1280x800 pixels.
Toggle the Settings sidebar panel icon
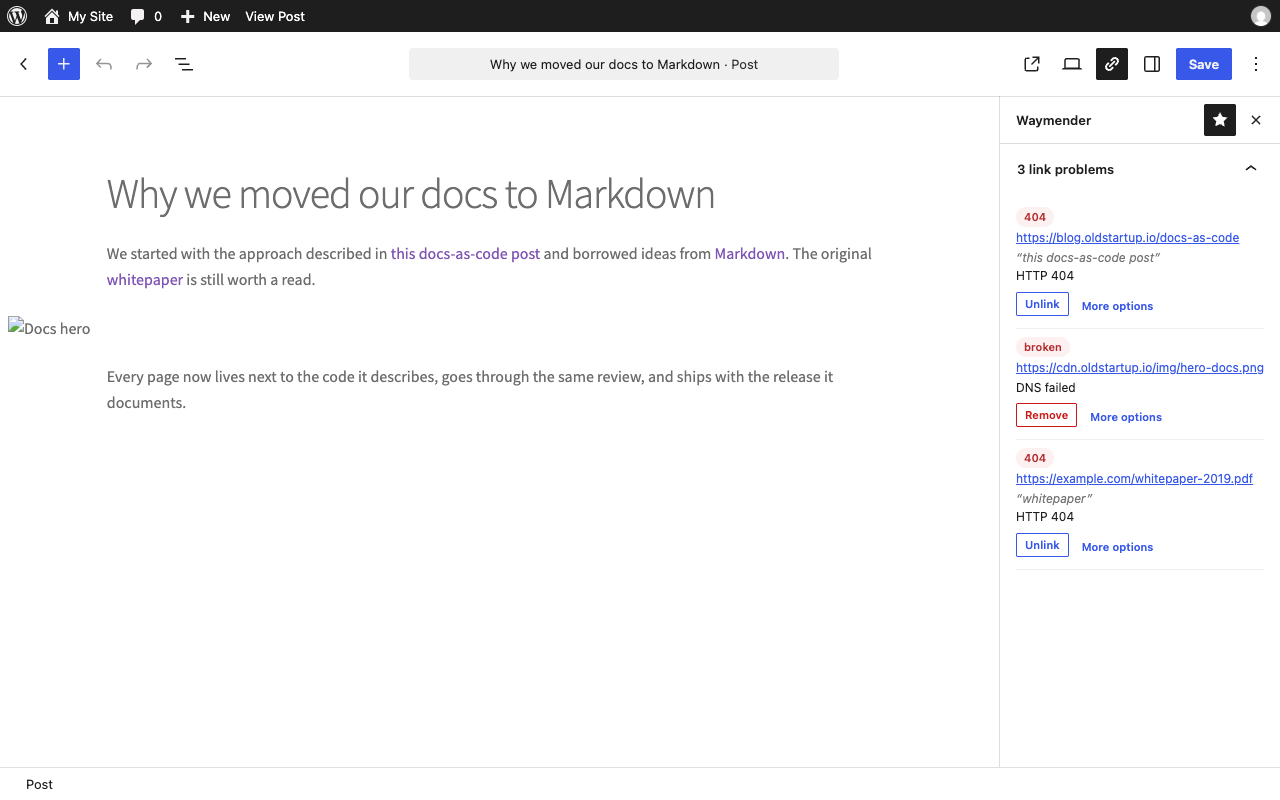click(1152, 64)
